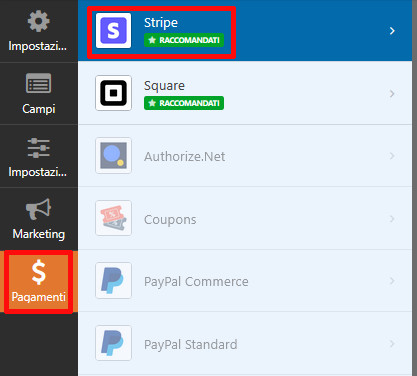Click the Square logo icon
Screen dimensions: 417x376
(x=113, y=93)
